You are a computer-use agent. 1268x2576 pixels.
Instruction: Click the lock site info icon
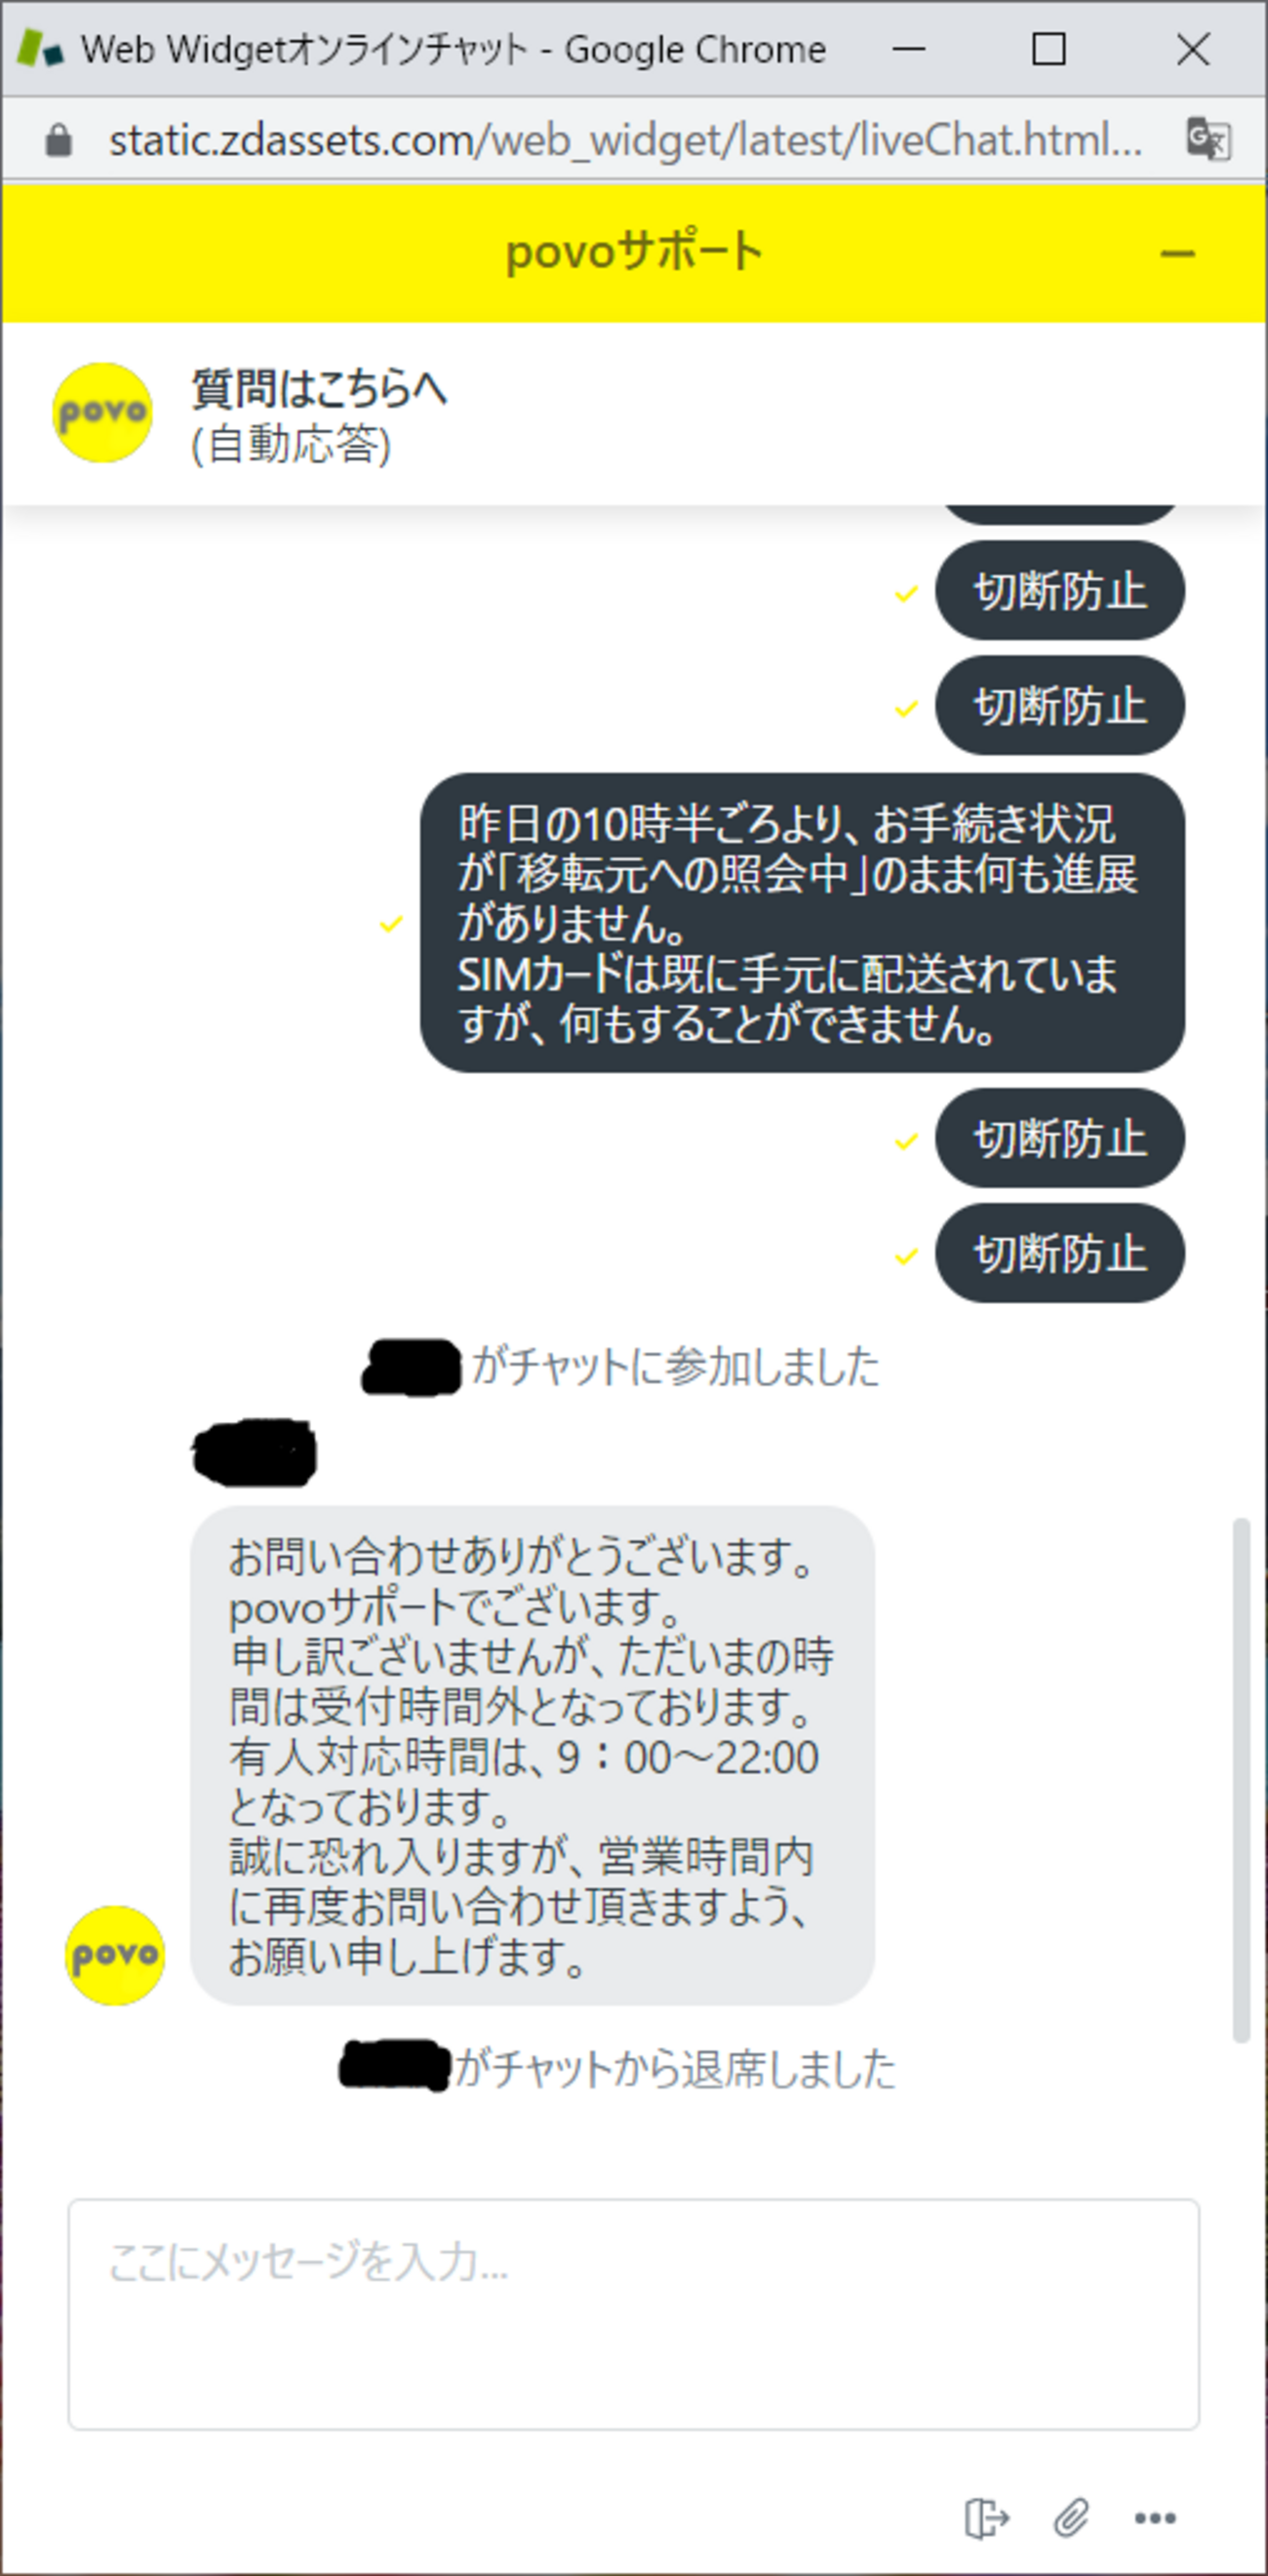59,140
